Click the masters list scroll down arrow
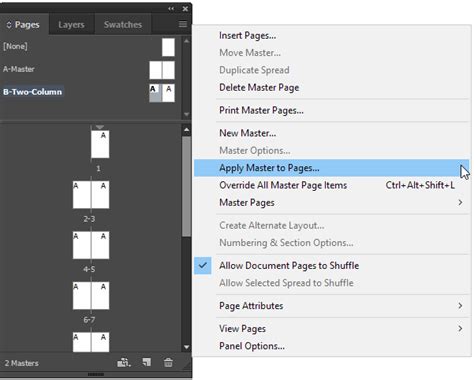Viewport: 474px width, 380px height. (186, 114)
